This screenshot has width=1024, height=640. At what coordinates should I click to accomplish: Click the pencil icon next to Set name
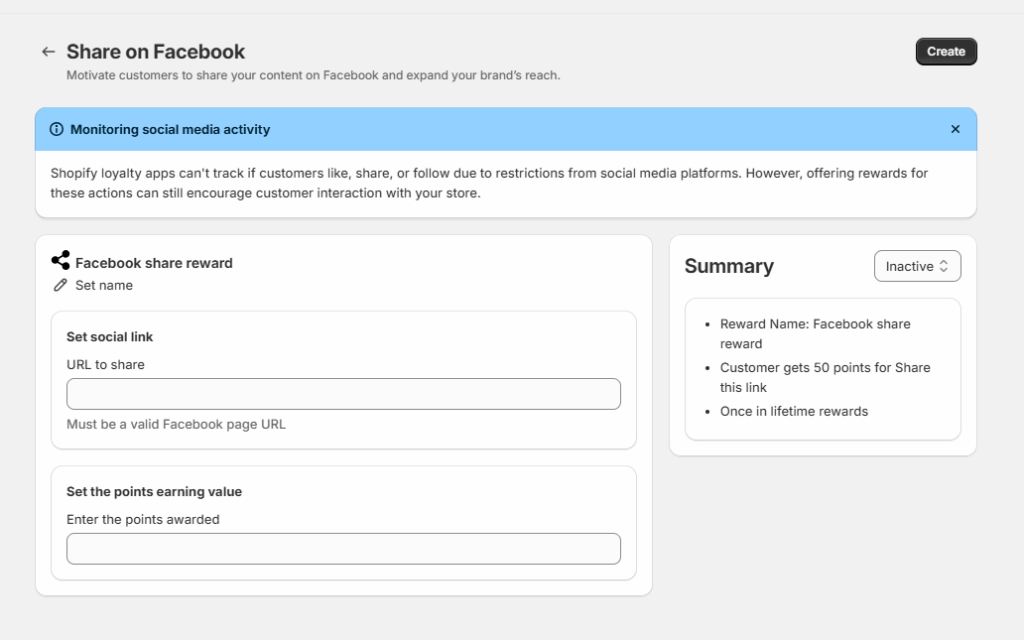point(60,285)
